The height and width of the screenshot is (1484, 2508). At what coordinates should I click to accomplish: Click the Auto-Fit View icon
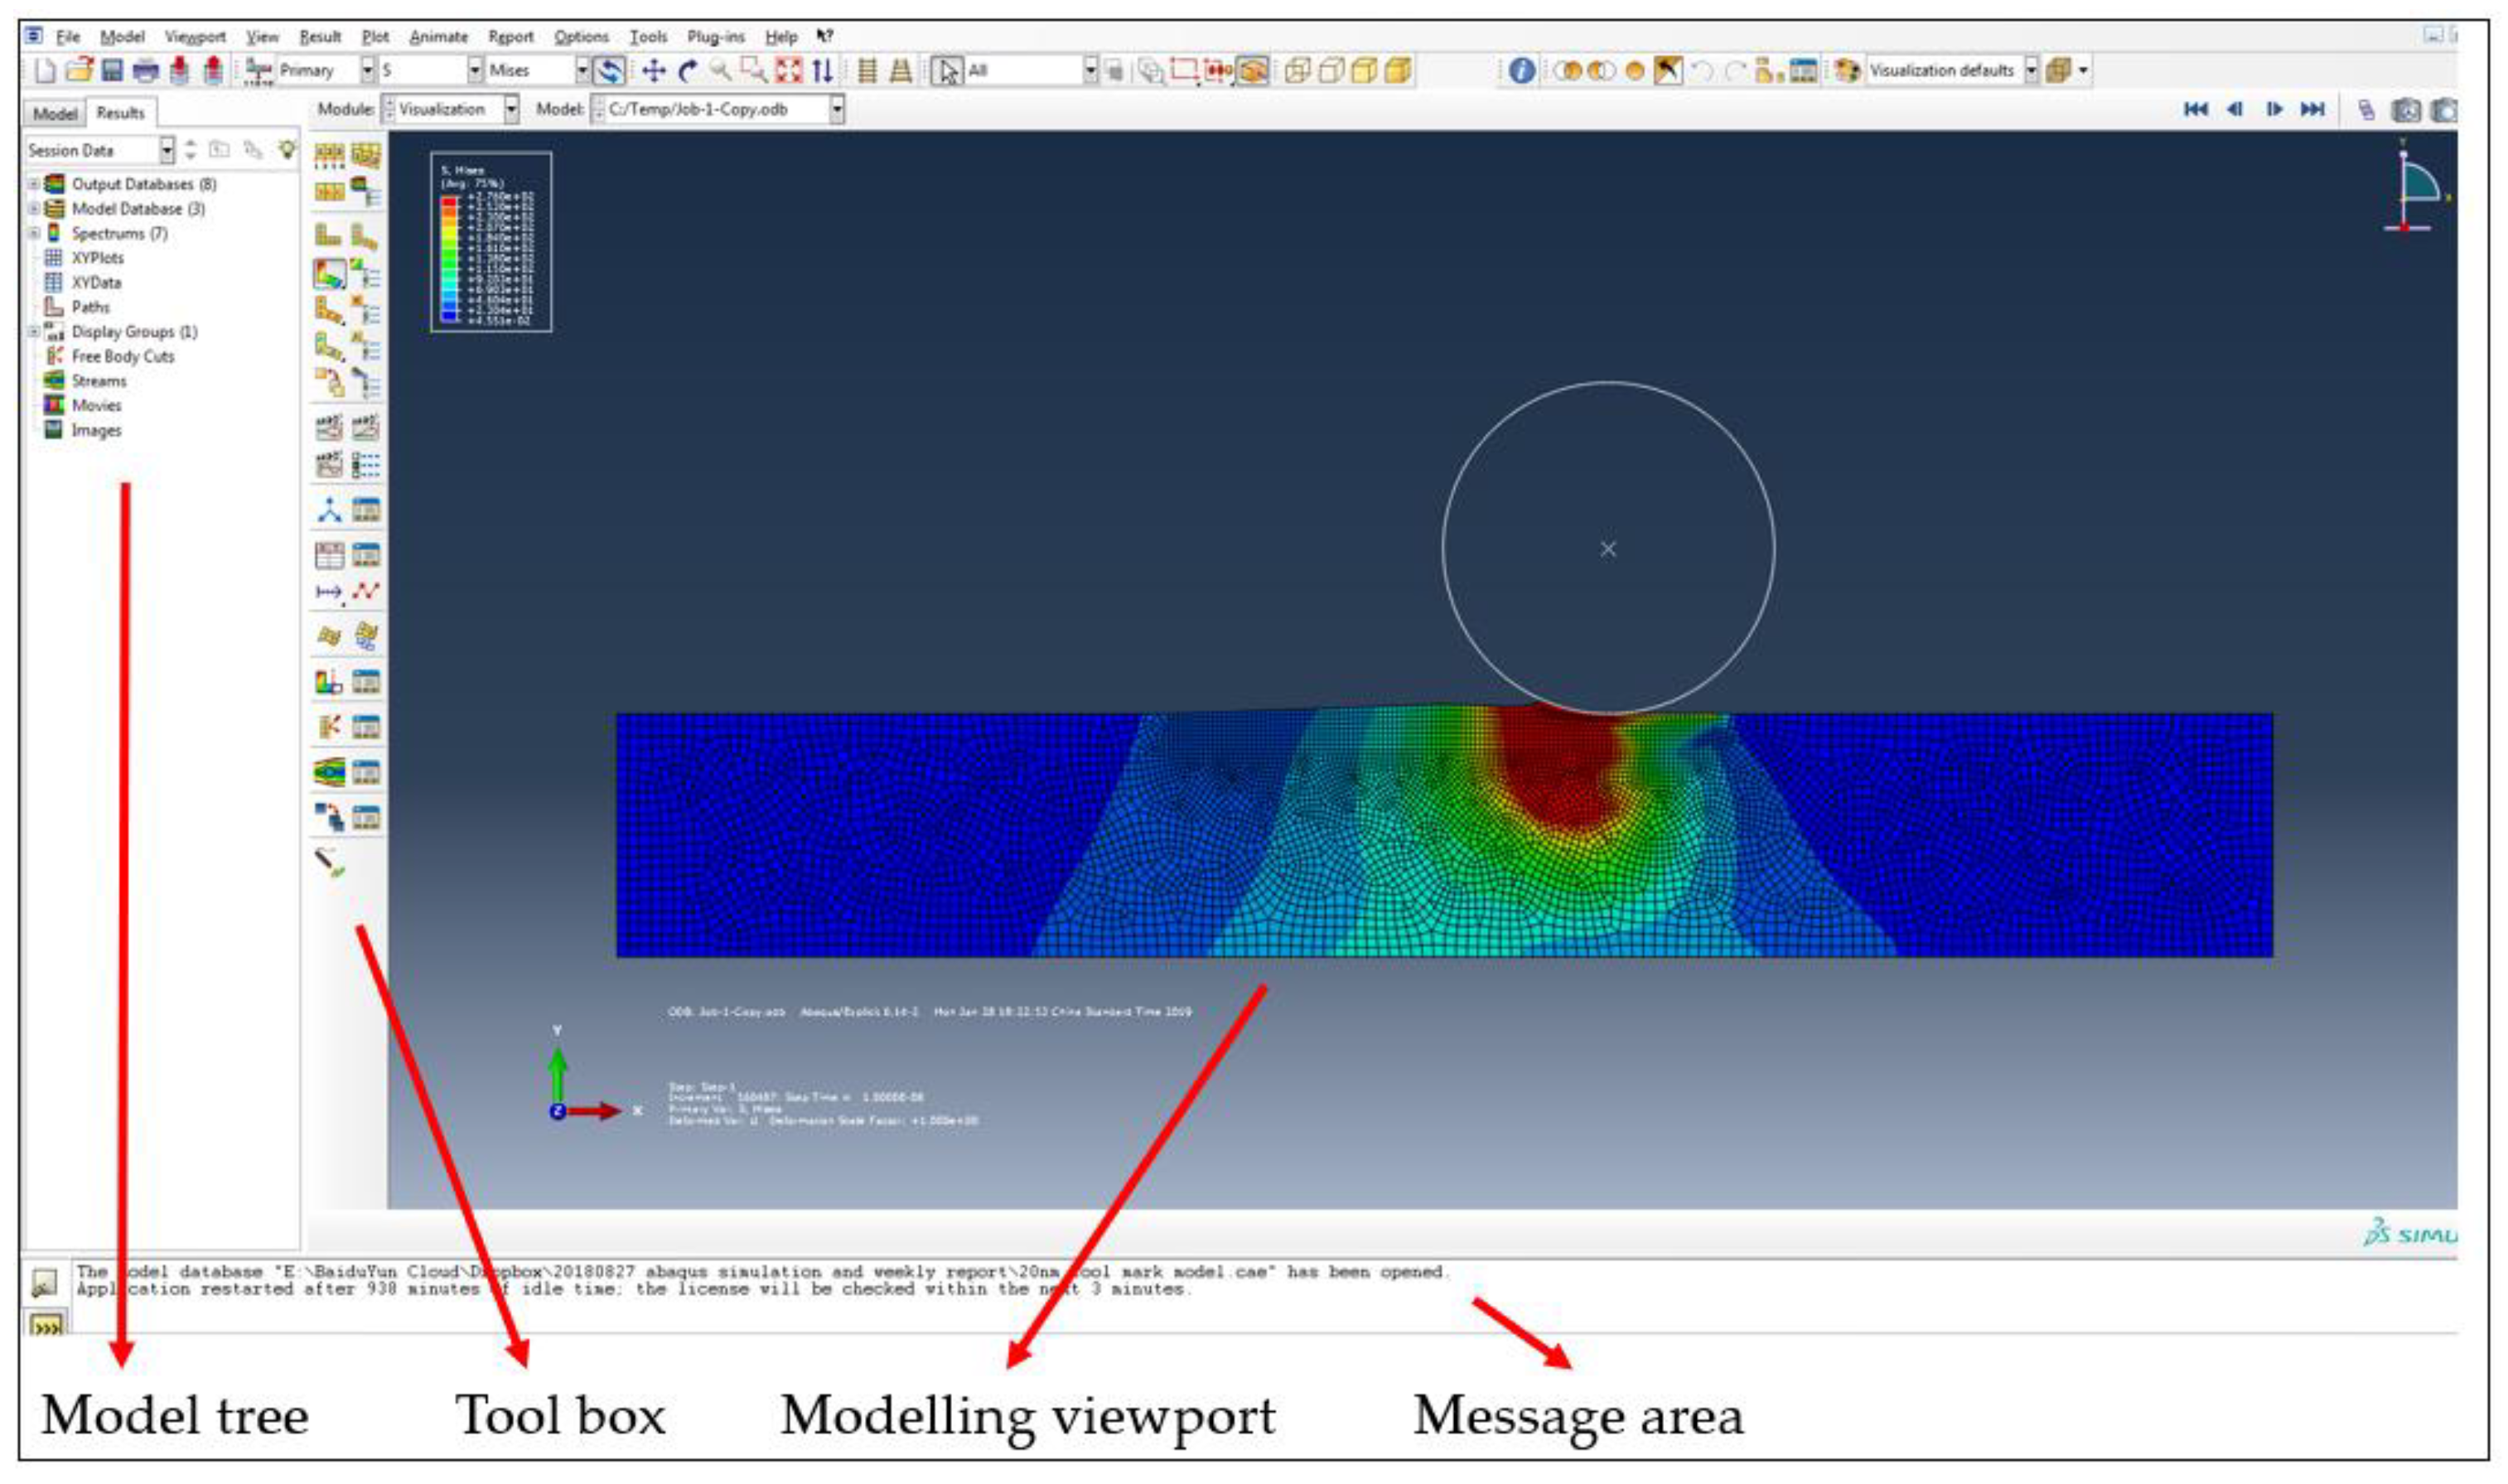coord(789,70)
